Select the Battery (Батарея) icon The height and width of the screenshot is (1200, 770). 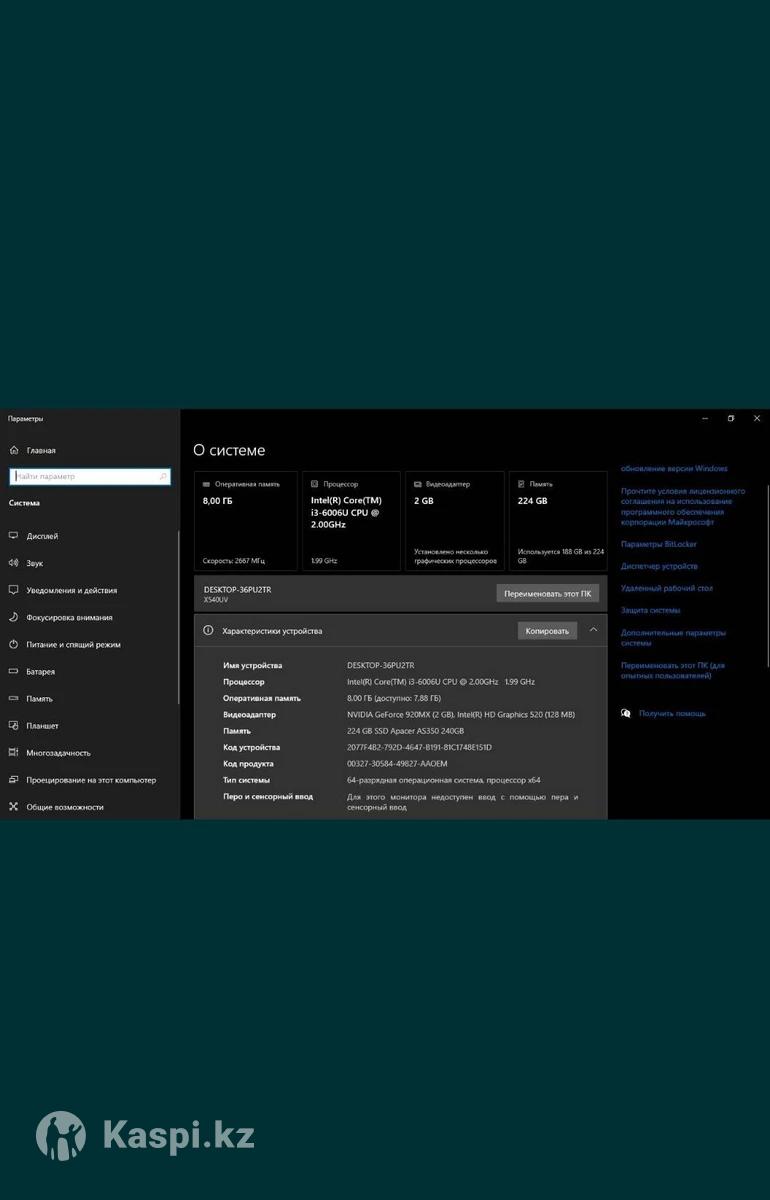(x=14, y=671)
